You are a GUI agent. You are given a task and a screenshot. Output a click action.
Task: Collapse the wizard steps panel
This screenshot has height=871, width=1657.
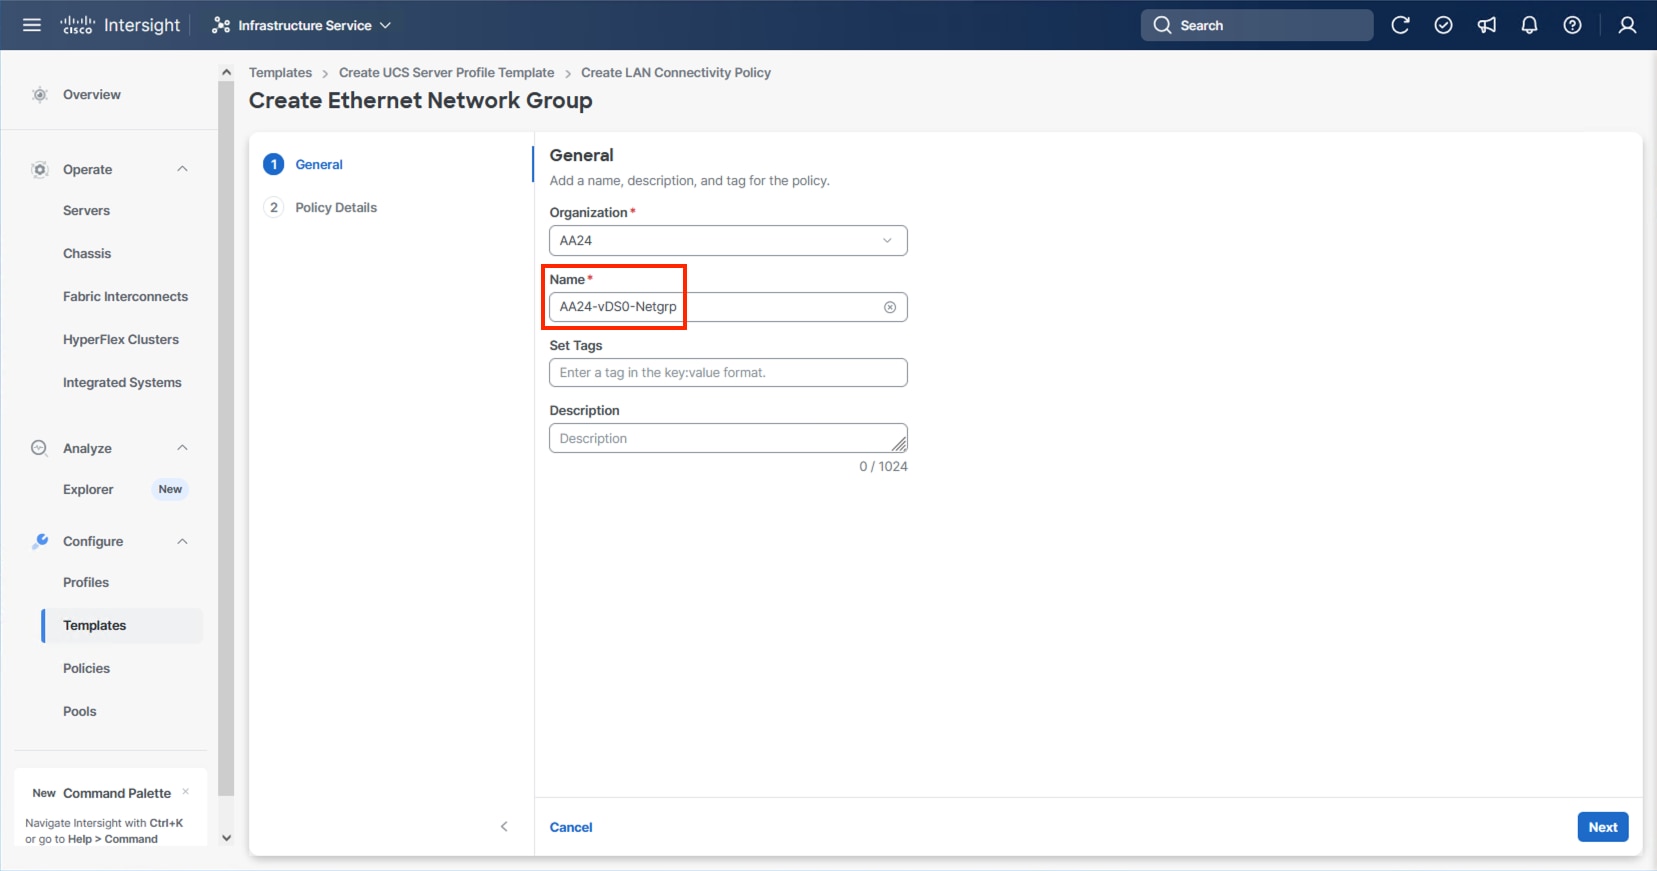tap(504, 826)
